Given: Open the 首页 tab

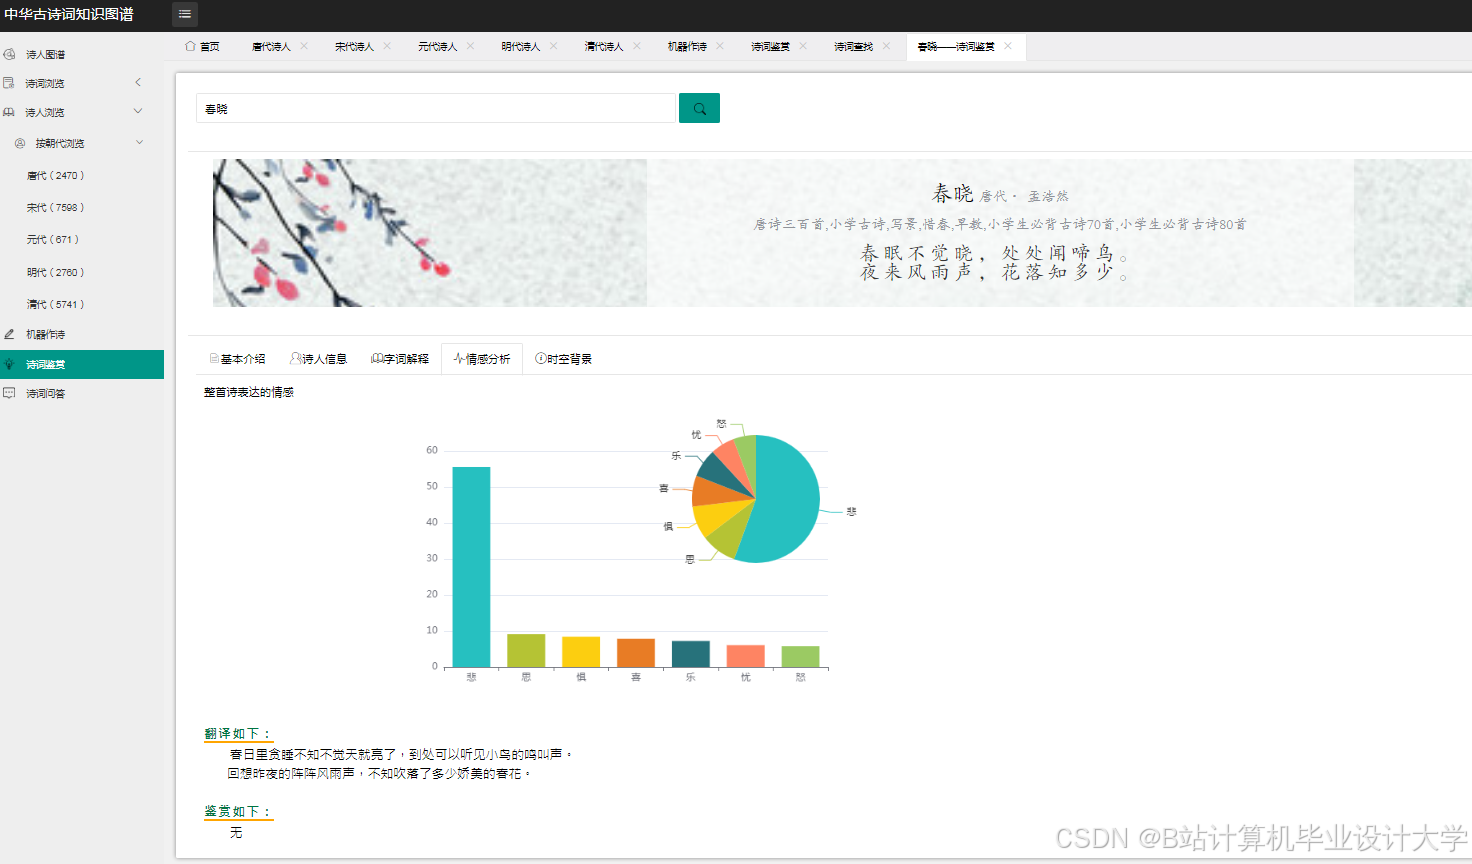Looking at the screenshot, I should point(203,46).
